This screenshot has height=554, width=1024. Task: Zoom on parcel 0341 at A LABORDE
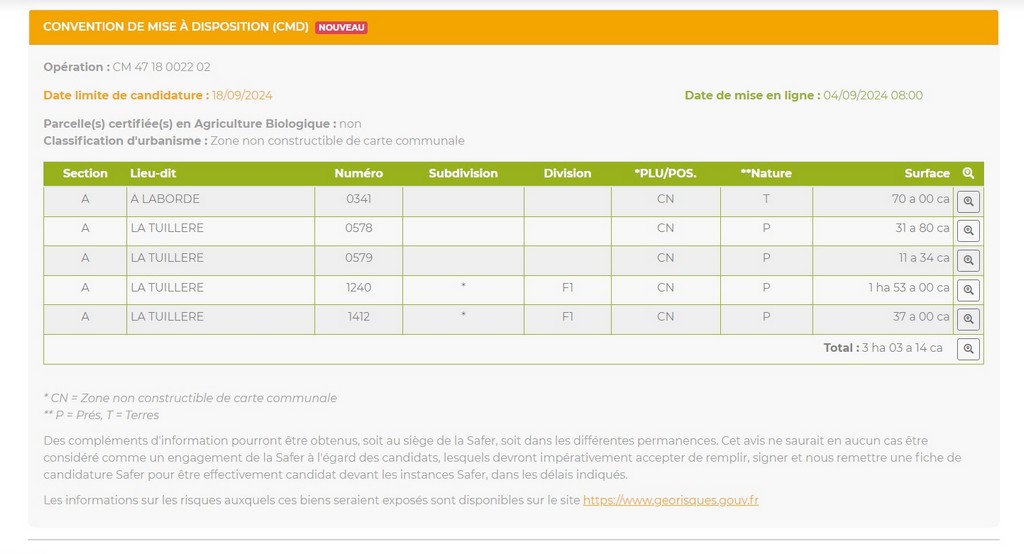[x=968, y=201]
